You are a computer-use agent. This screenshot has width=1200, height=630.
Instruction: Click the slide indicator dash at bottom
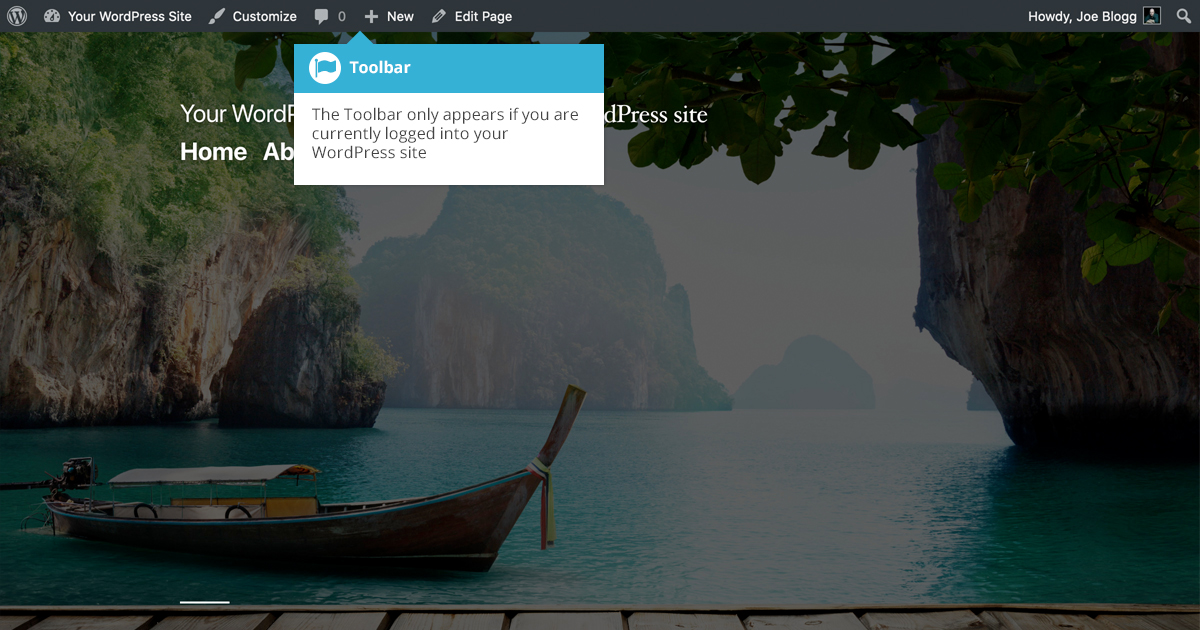pyautogui.click(x=204, y=602)
